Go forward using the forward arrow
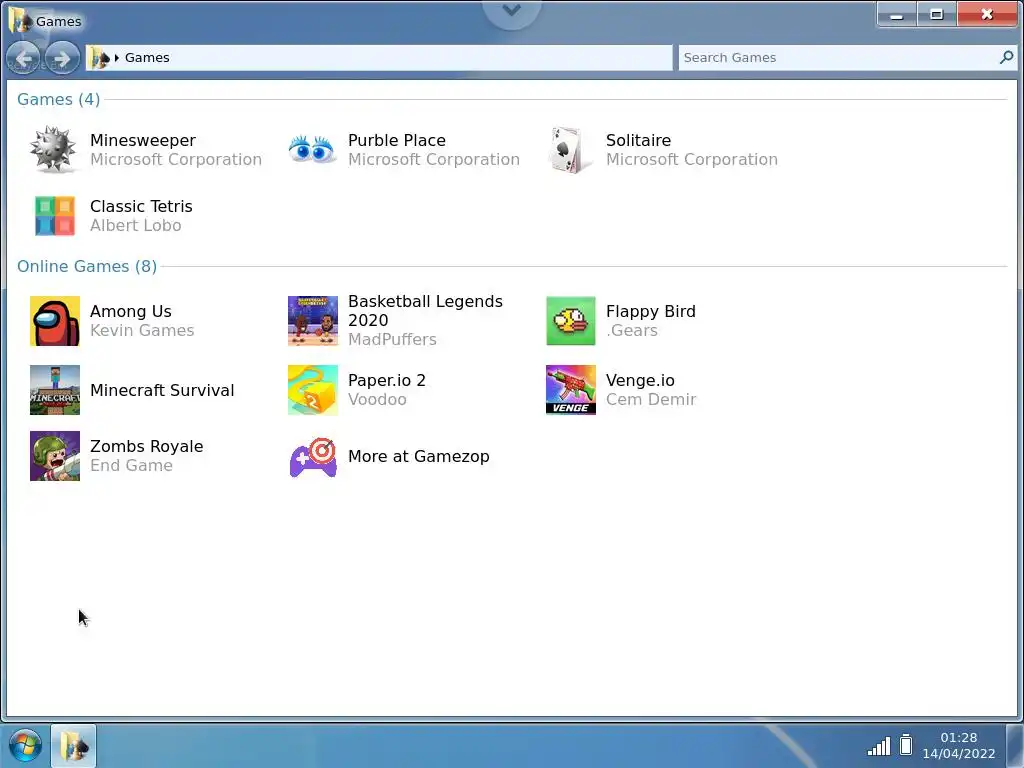Image resolution: width=1024 pixels, height=768 pixels. tap(62, 59)
